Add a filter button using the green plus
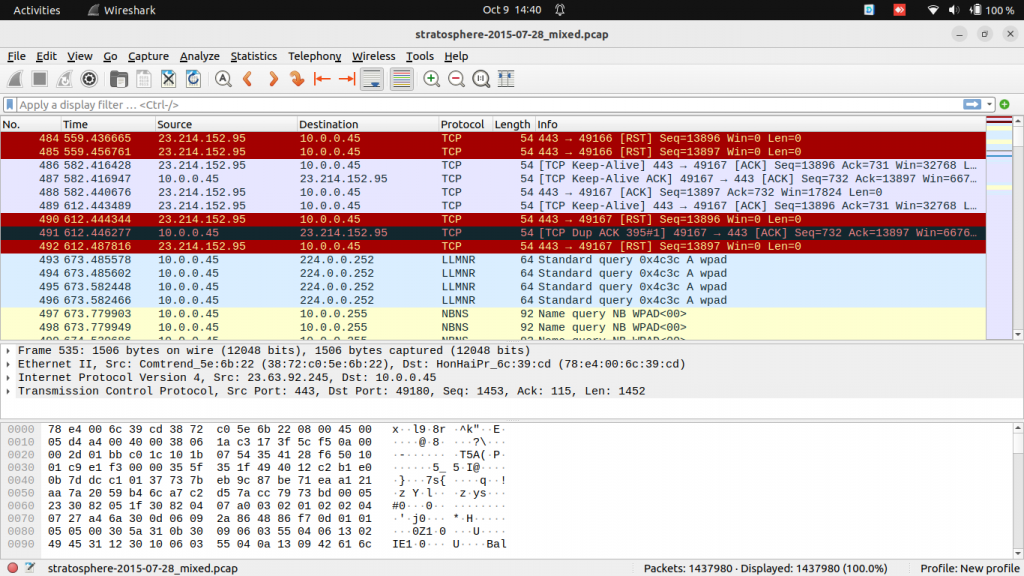Image resolution: width=1024 pixels, height=576 pixels. point(1005,103)
